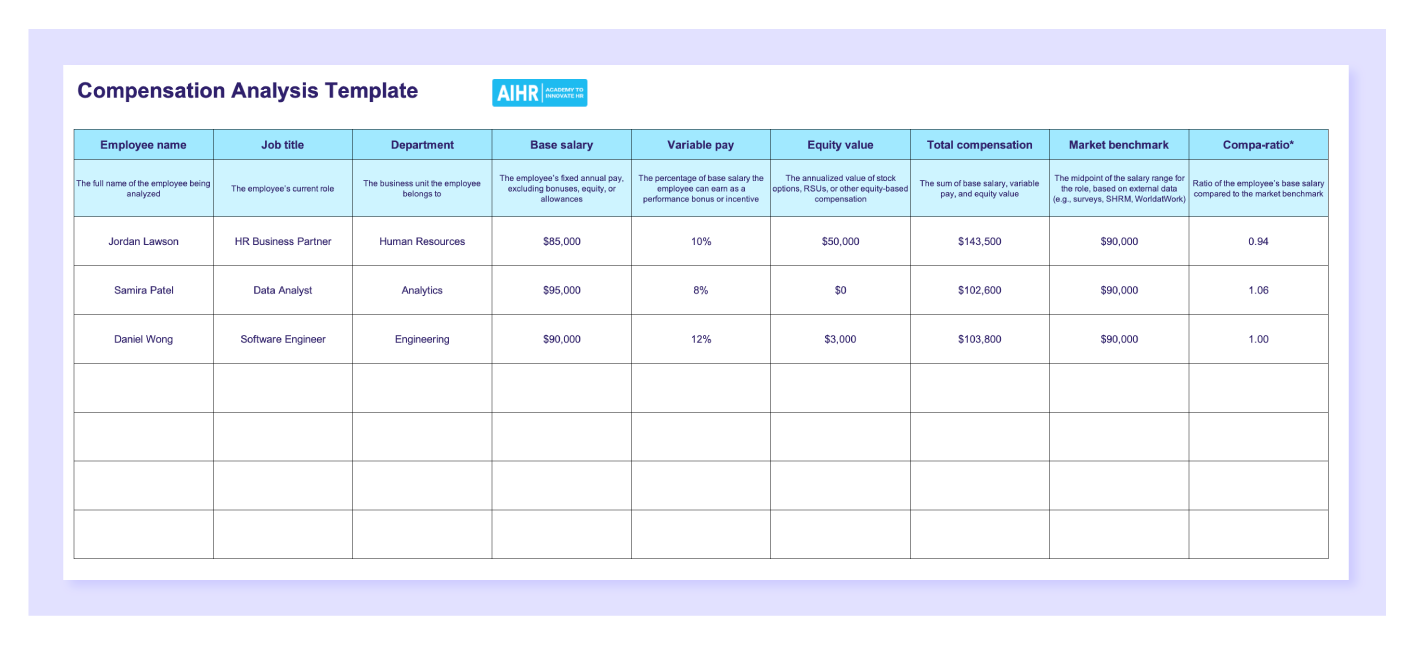
Task: Select the 1.06 compa-ratio cell
Action: [x=1258, y=290]
